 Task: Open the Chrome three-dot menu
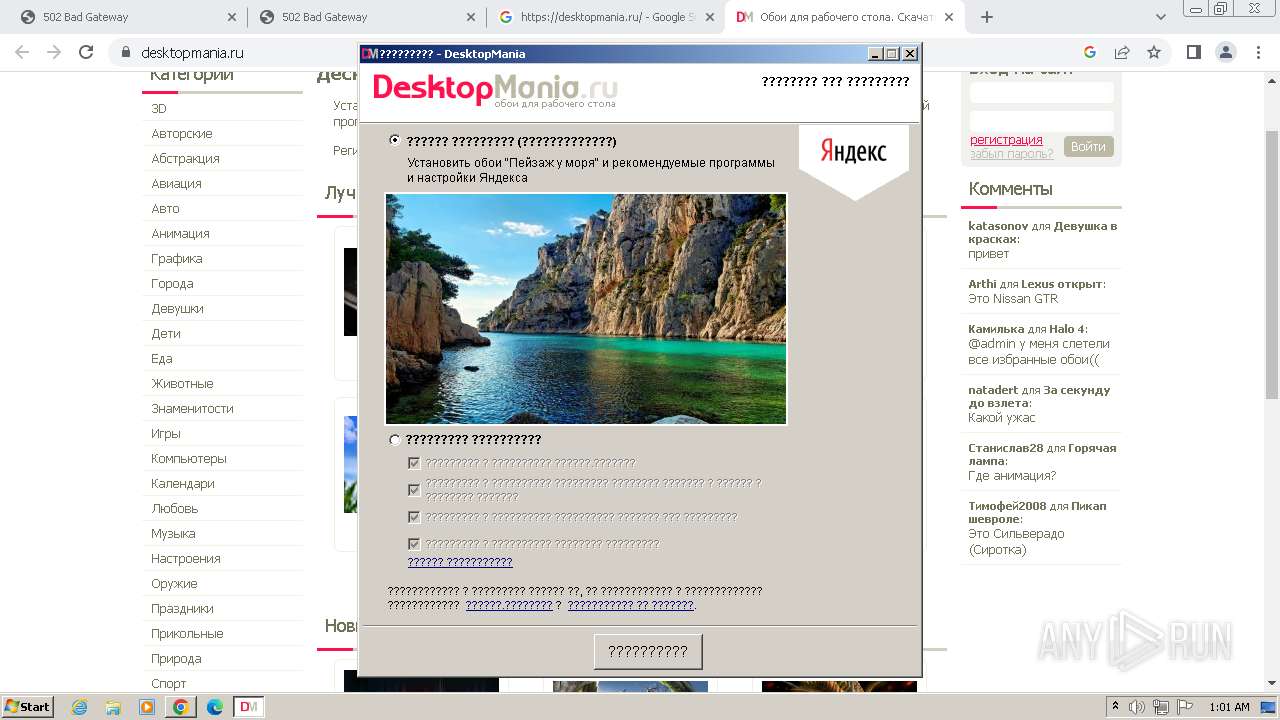pyautogui.click(x=1258, y=53)
